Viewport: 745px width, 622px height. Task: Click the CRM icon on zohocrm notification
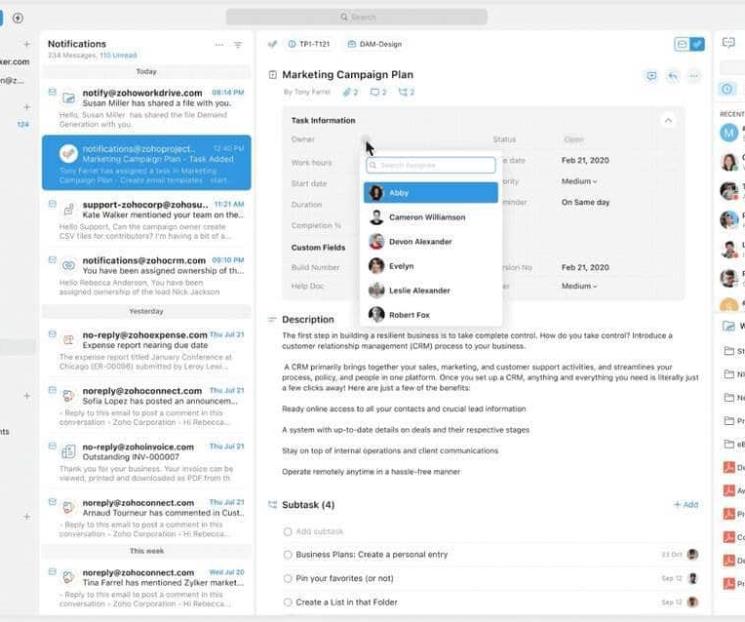click(x=68, y=266)
